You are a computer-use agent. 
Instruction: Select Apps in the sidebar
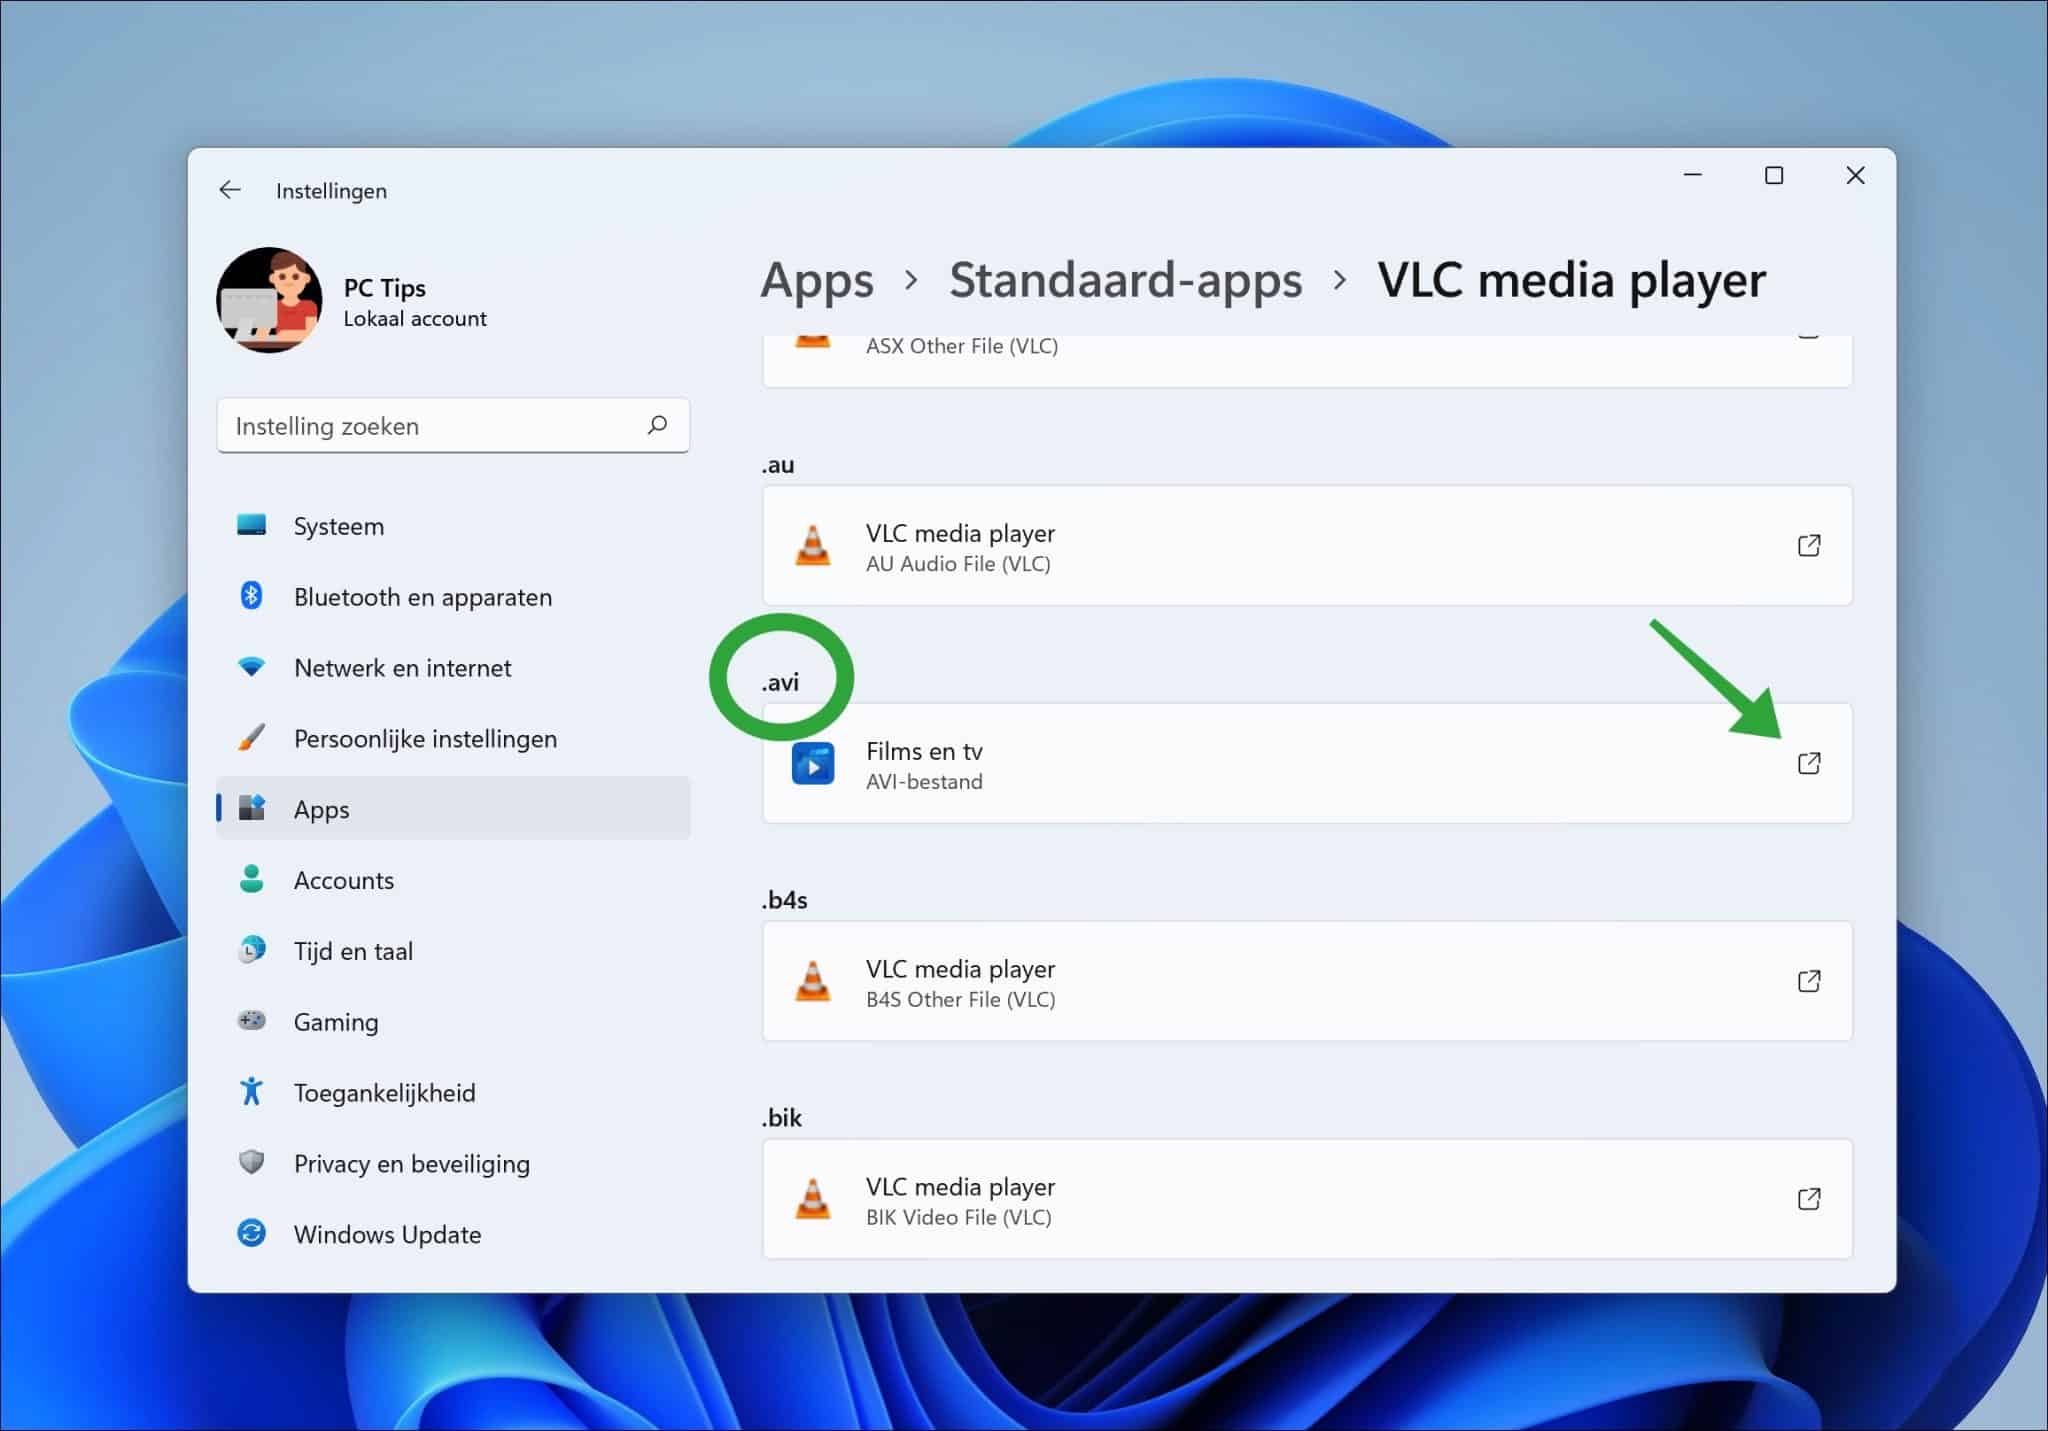(x=320, y=809)
